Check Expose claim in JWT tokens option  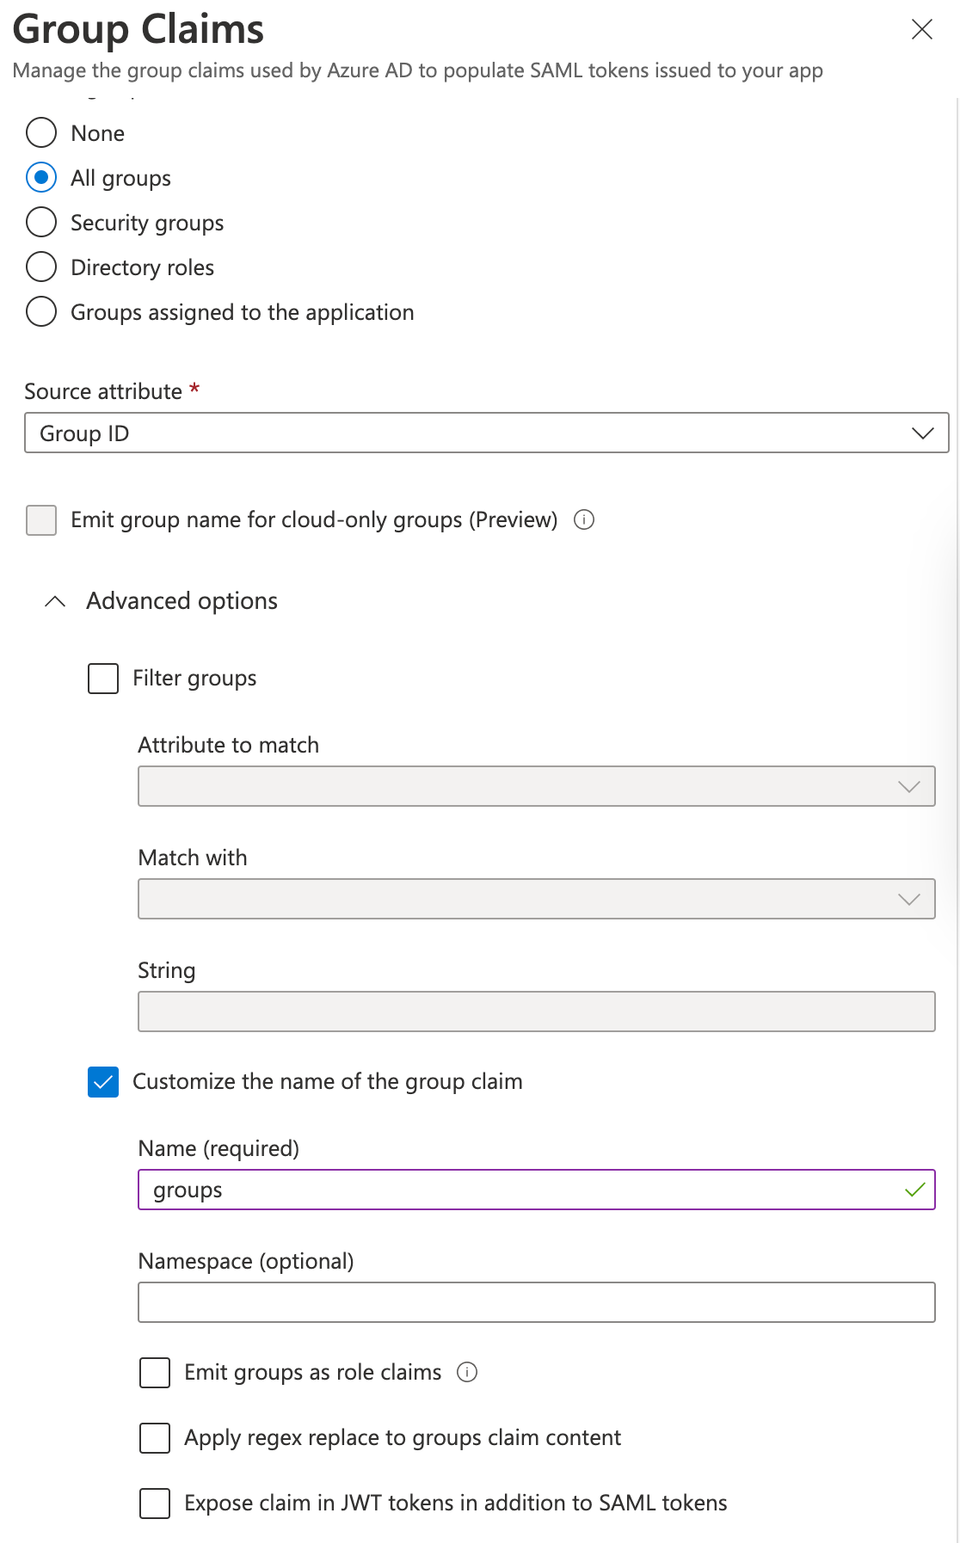click(x=155, y=1503)
